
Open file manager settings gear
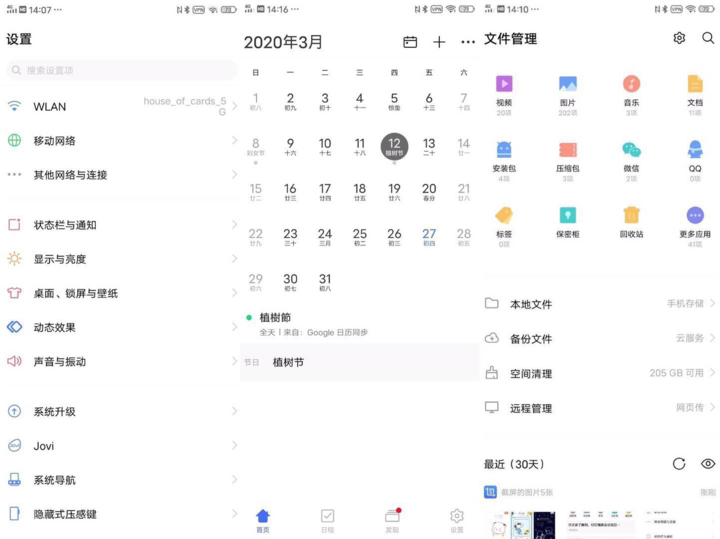679,38
